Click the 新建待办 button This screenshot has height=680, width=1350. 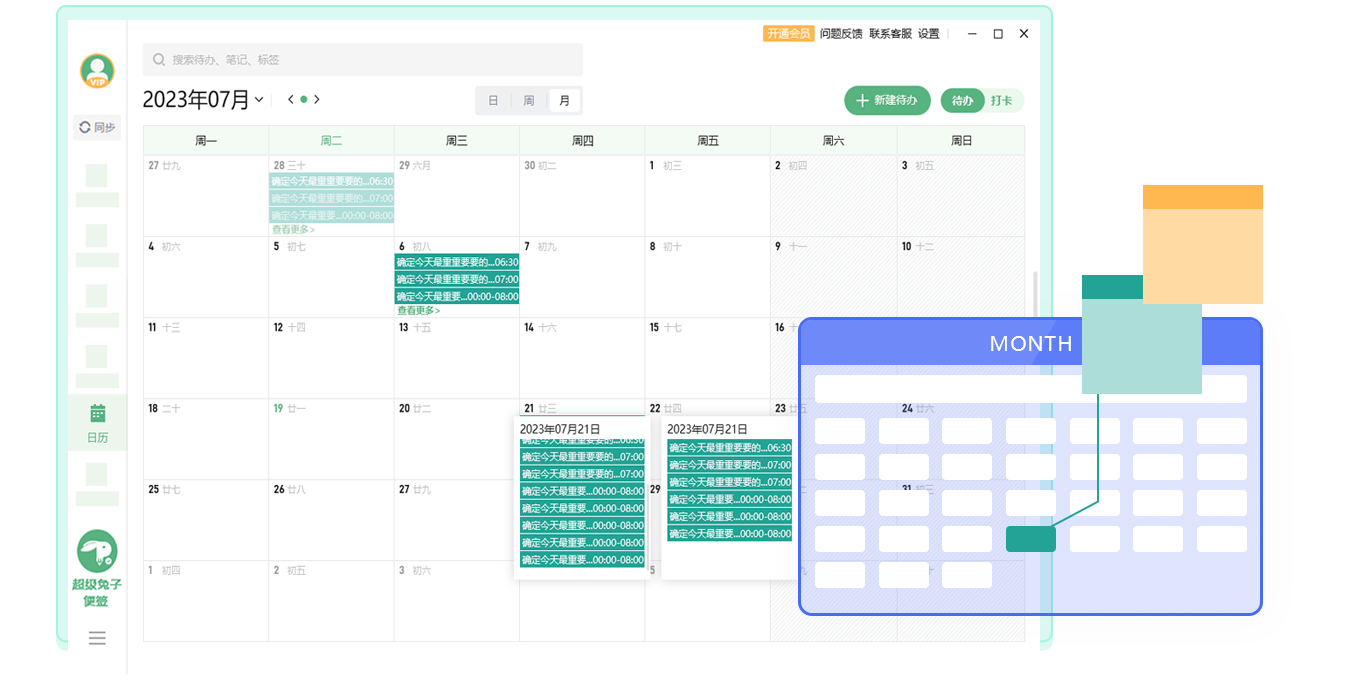click(887, 101)
